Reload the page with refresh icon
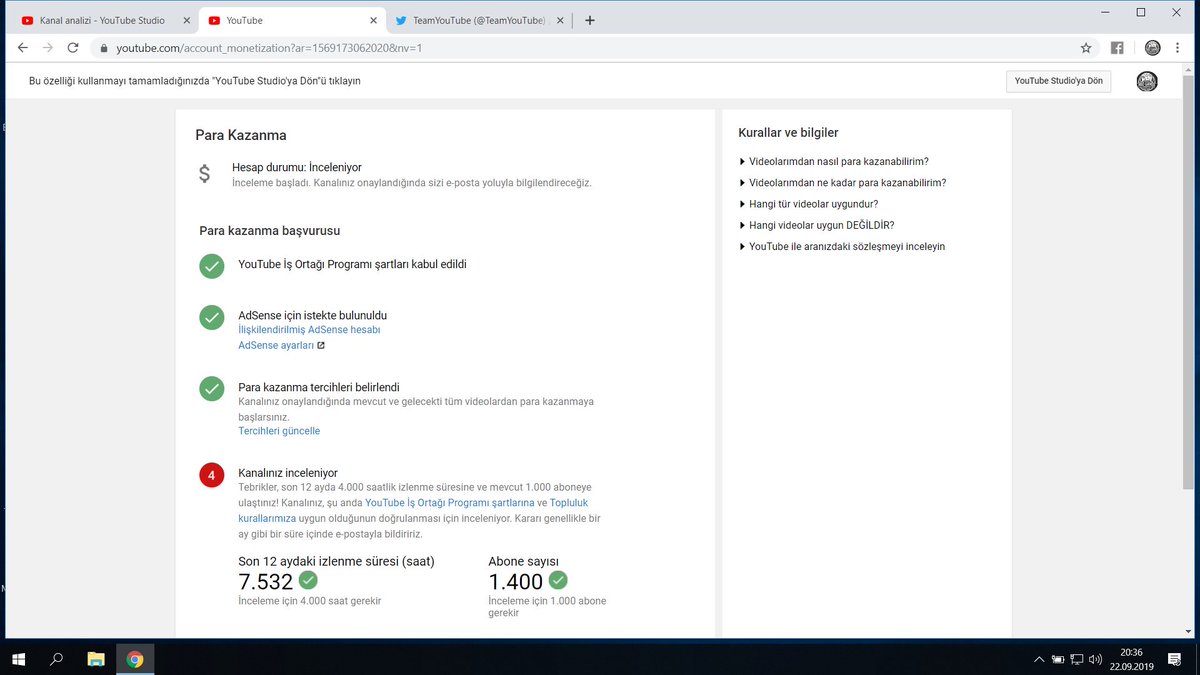 73,47
